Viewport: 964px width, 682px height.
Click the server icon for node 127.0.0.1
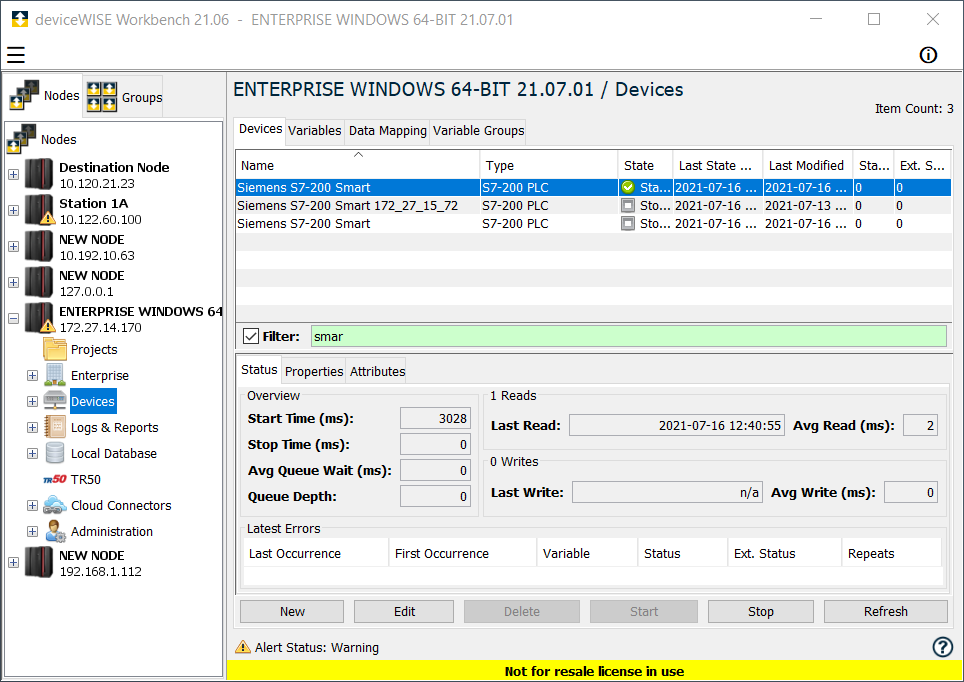point(39,282)
